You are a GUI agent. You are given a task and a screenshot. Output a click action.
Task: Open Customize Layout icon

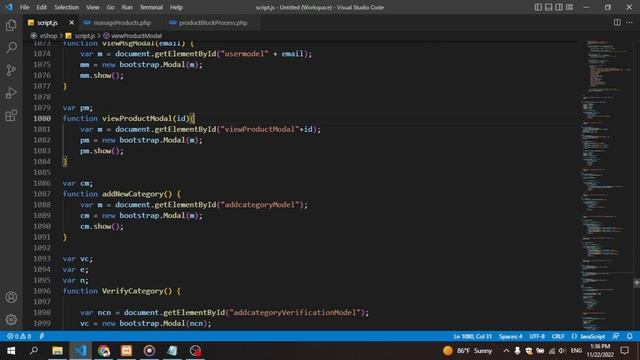click(569, 7)
